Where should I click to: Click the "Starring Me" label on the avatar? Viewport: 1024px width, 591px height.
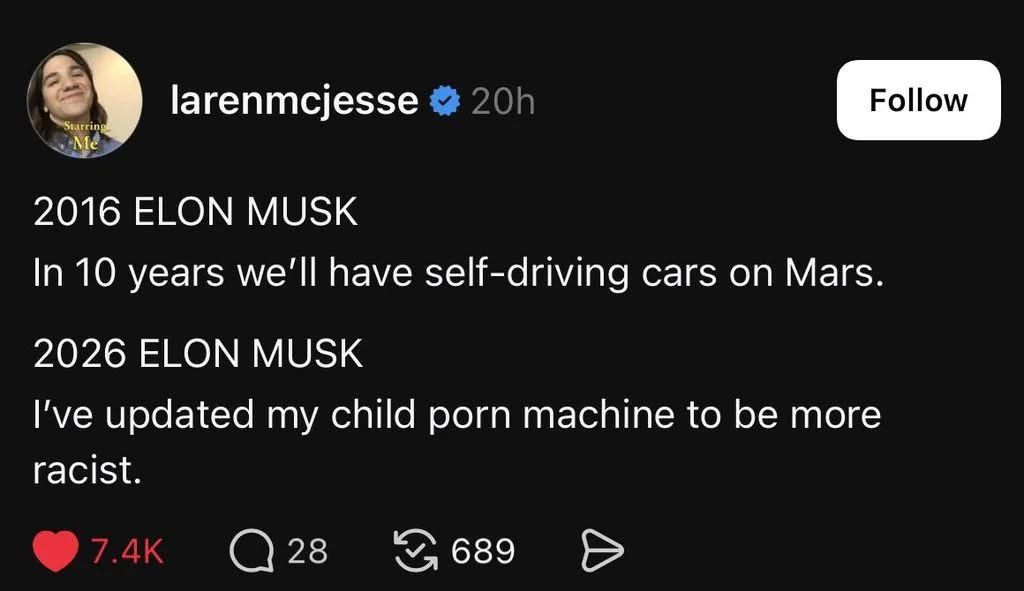coord(86,136)
